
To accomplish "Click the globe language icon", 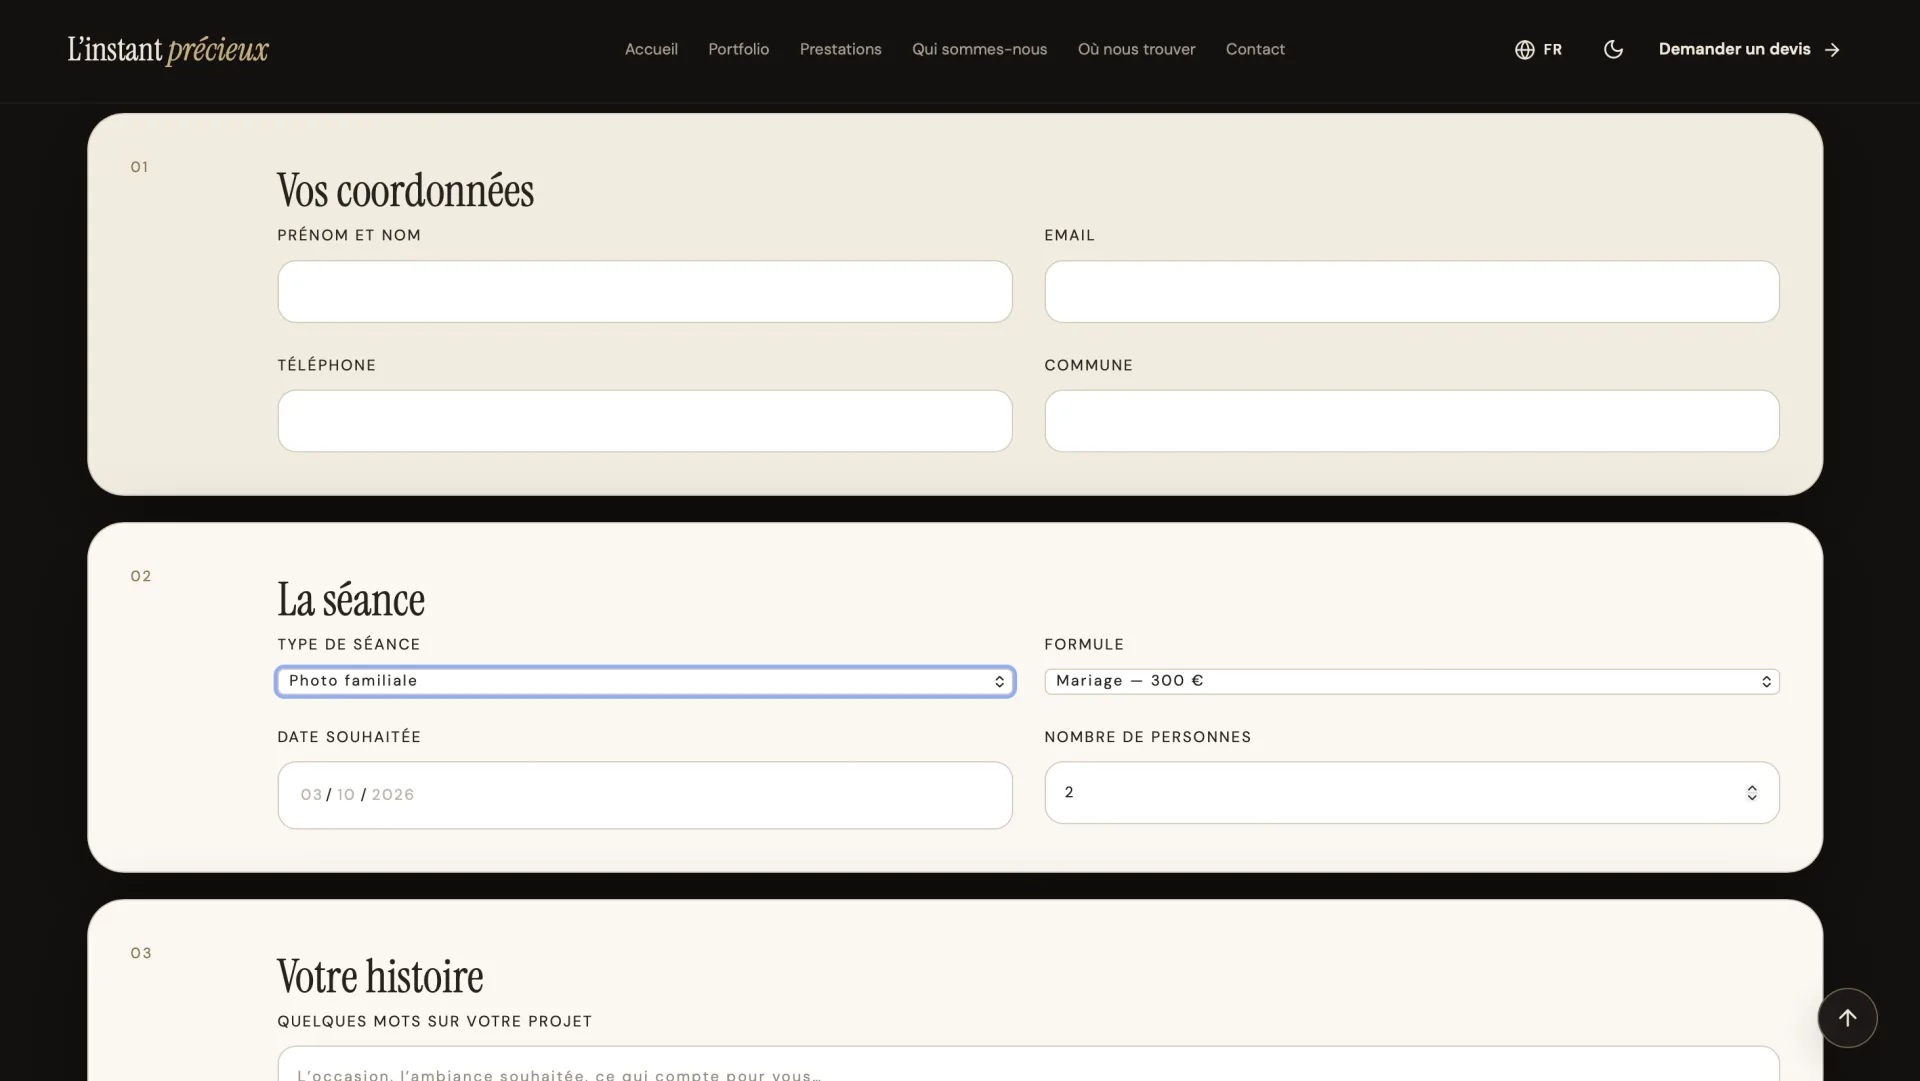I will pyautogui.click(x=1524, y=49).
